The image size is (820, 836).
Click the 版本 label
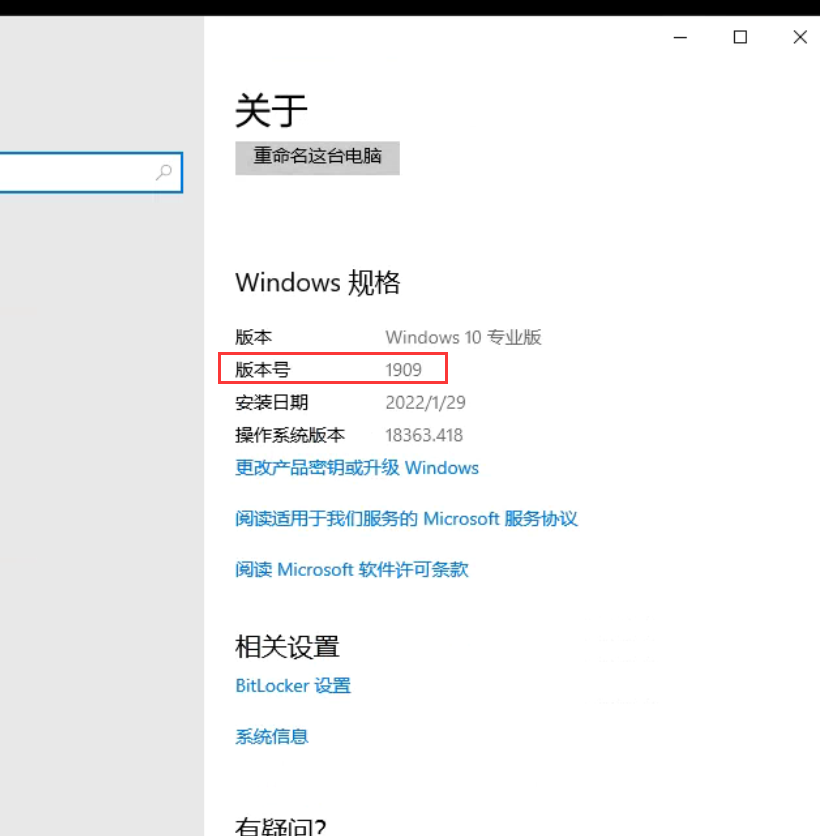(x=253, y=337)
